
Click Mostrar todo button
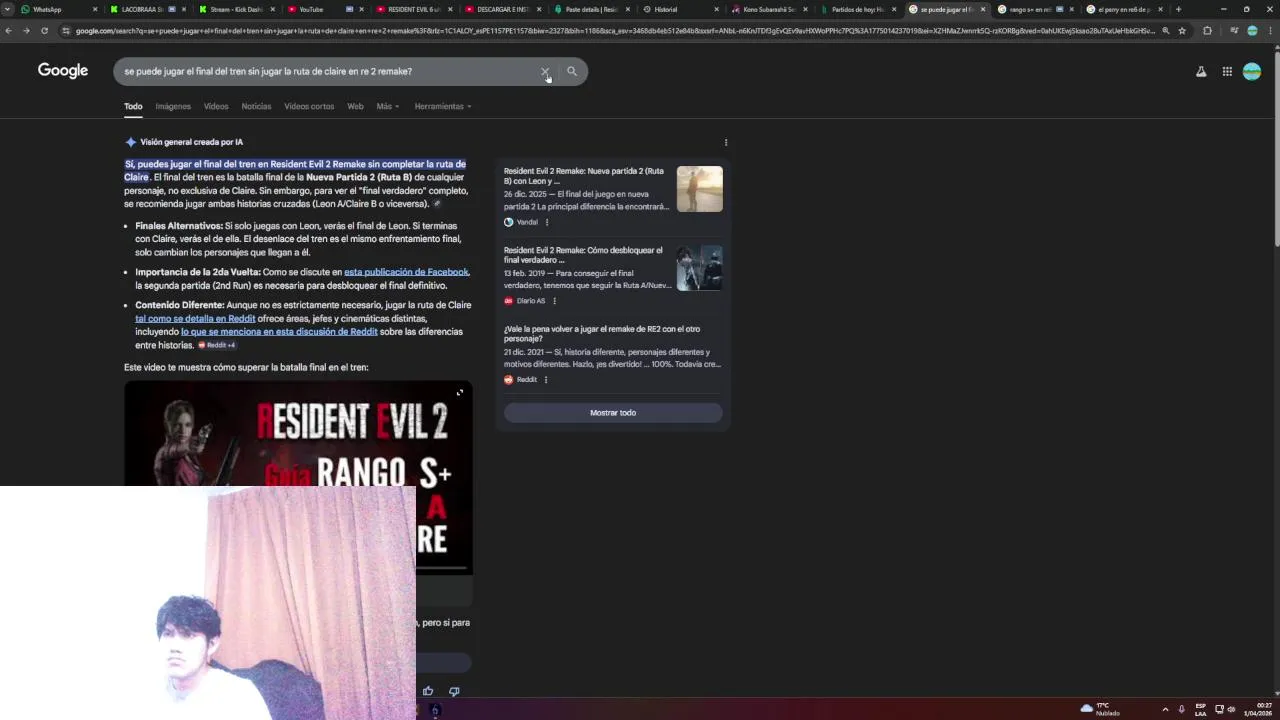point(613,413)
